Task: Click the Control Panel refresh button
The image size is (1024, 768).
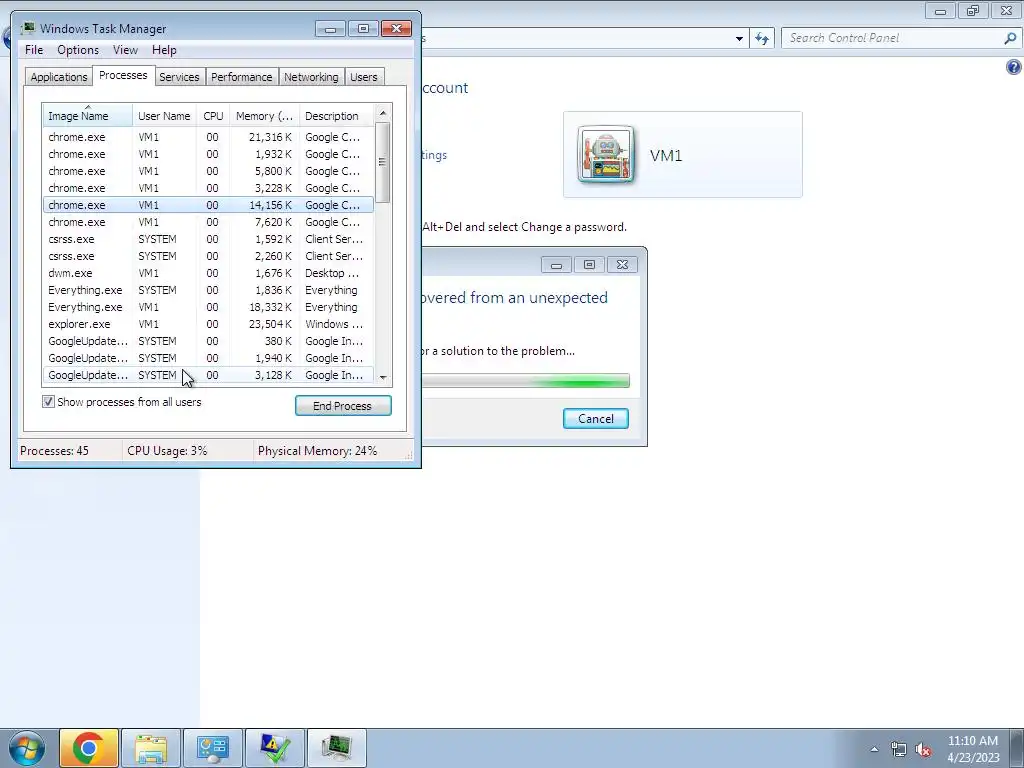Action: click(762, 38)
